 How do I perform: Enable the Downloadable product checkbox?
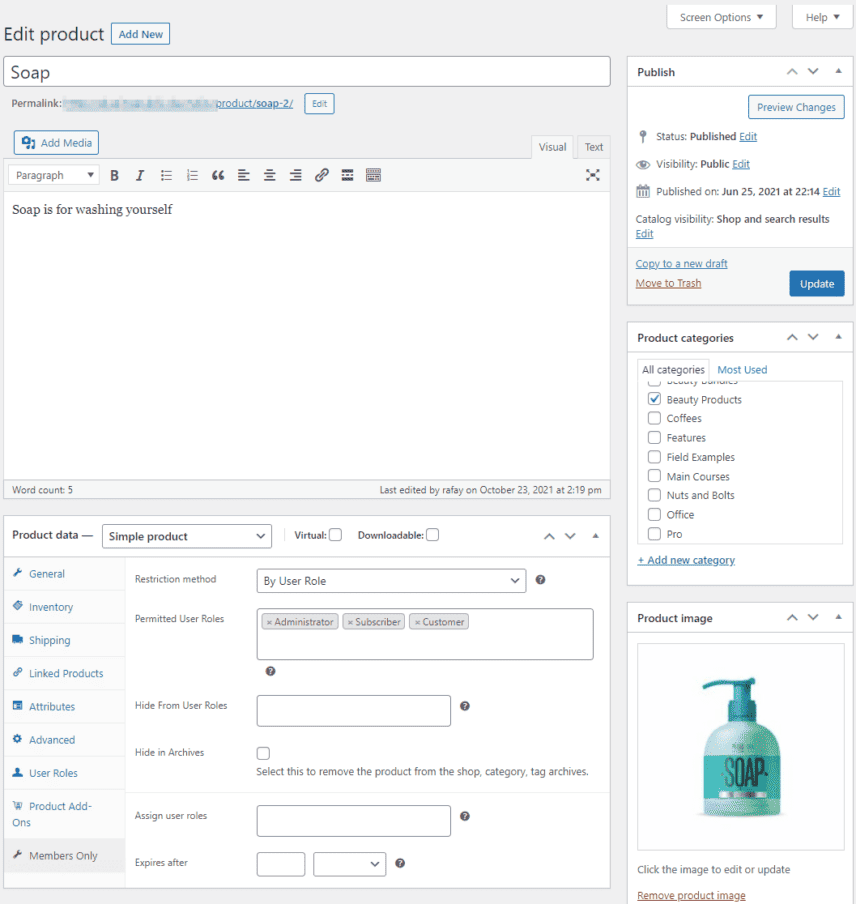click(432, 535)
